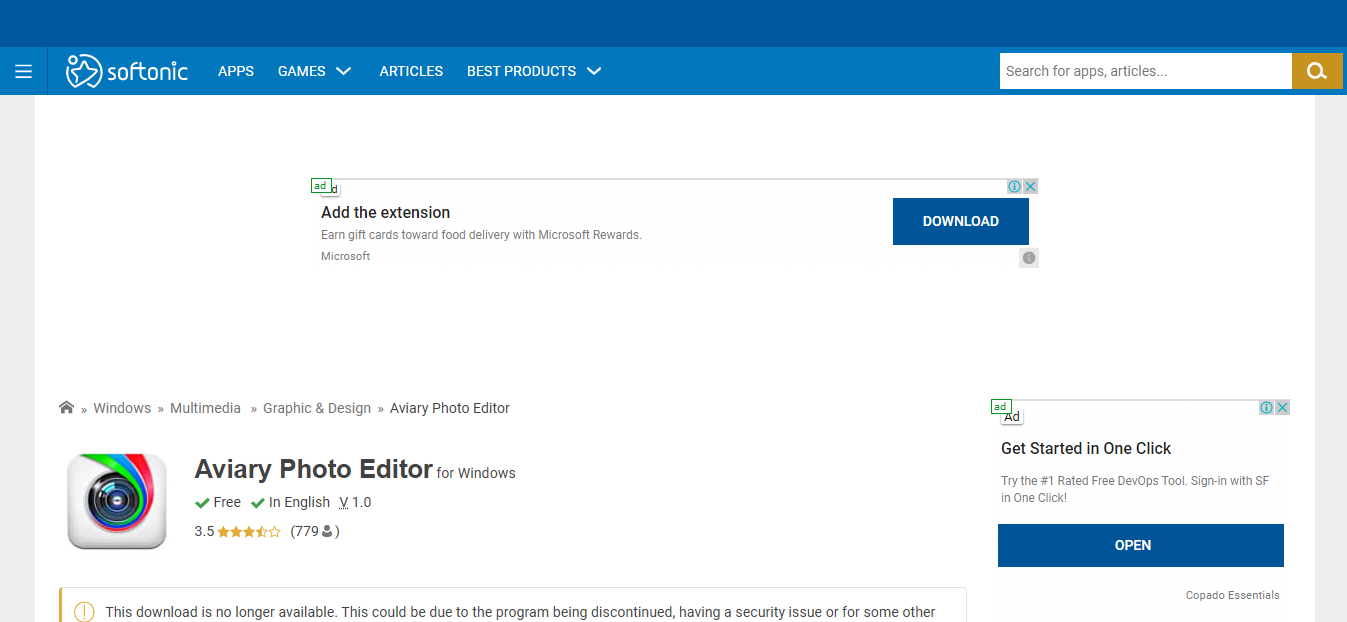The height and width of the screenshot is (622, 1347).
Task: Open the Apps menu item
Action: pos(236,71)
